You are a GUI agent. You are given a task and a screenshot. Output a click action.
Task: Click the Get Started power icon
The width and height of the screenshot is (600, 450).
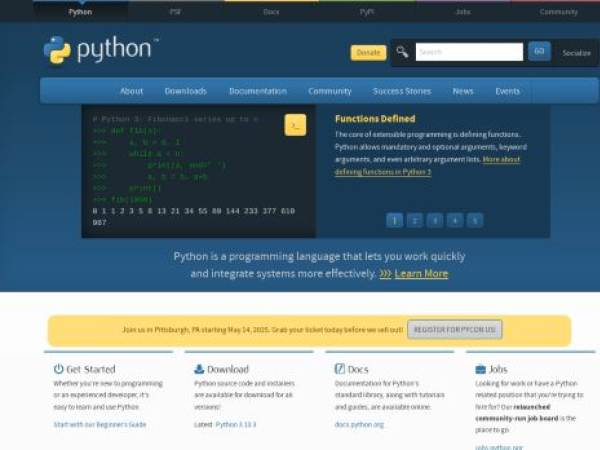tap(58, 369)
